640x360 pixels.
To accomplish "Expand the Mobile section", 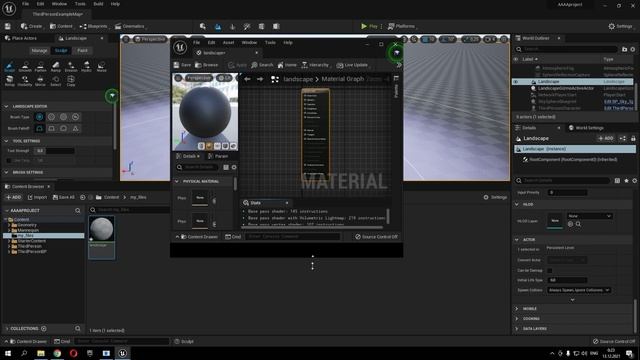I will pyautogui.click(x=517, y=309).
